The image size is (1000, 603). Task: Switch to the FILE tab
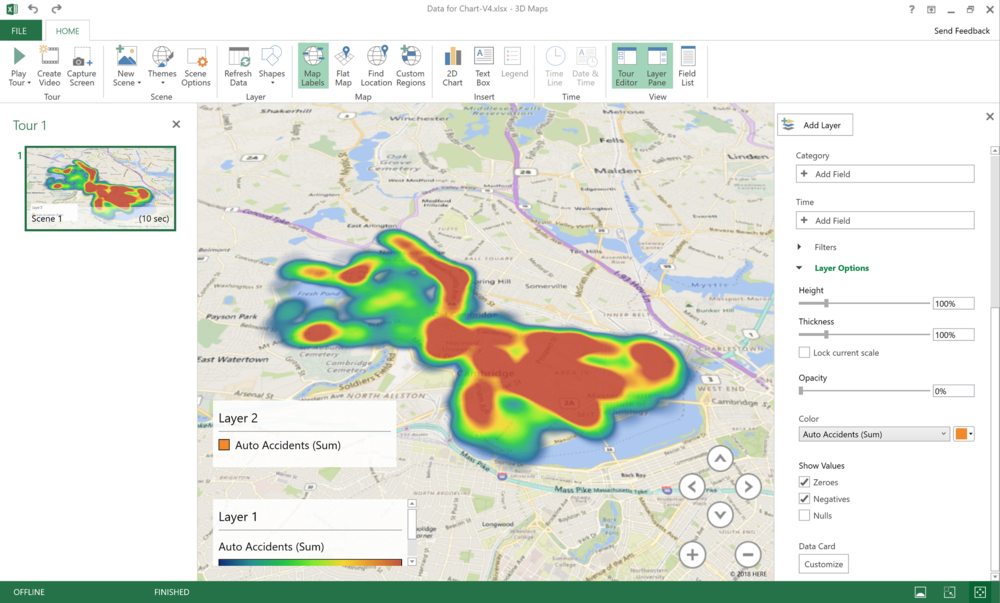pos(19,30)
